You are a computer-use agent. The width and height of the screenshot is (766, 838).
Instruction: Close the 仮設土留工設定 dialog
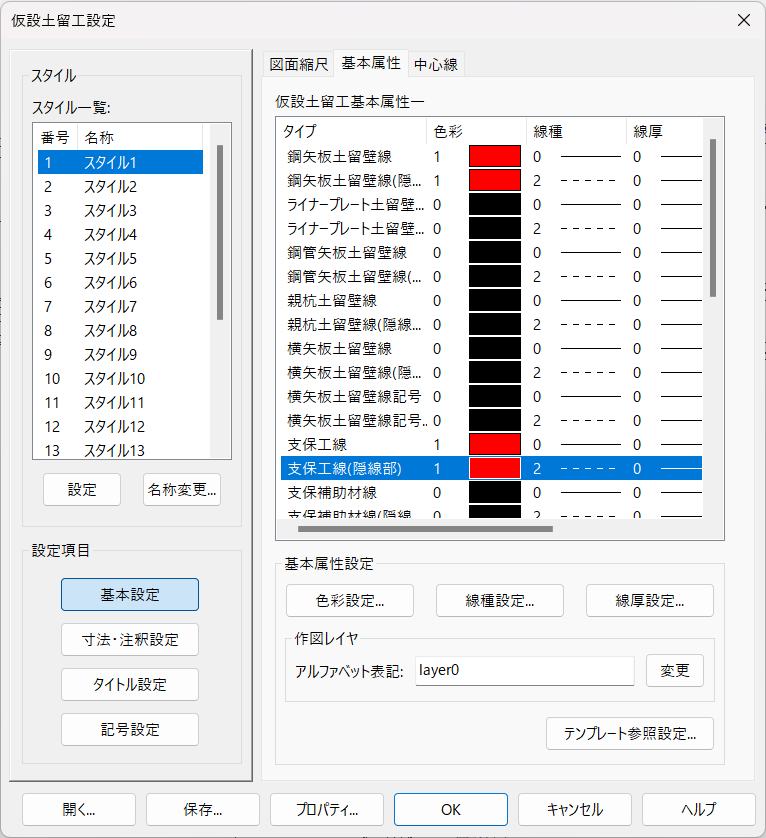tap(744, 20)
